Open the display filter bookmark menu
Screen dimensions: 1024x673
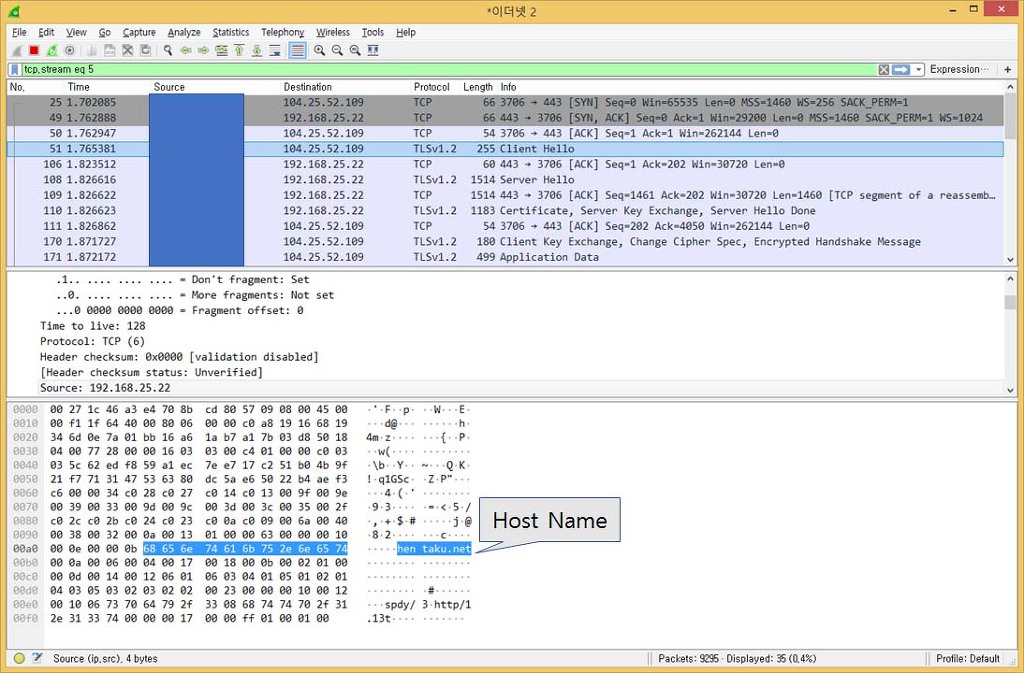tap(14, 70)
